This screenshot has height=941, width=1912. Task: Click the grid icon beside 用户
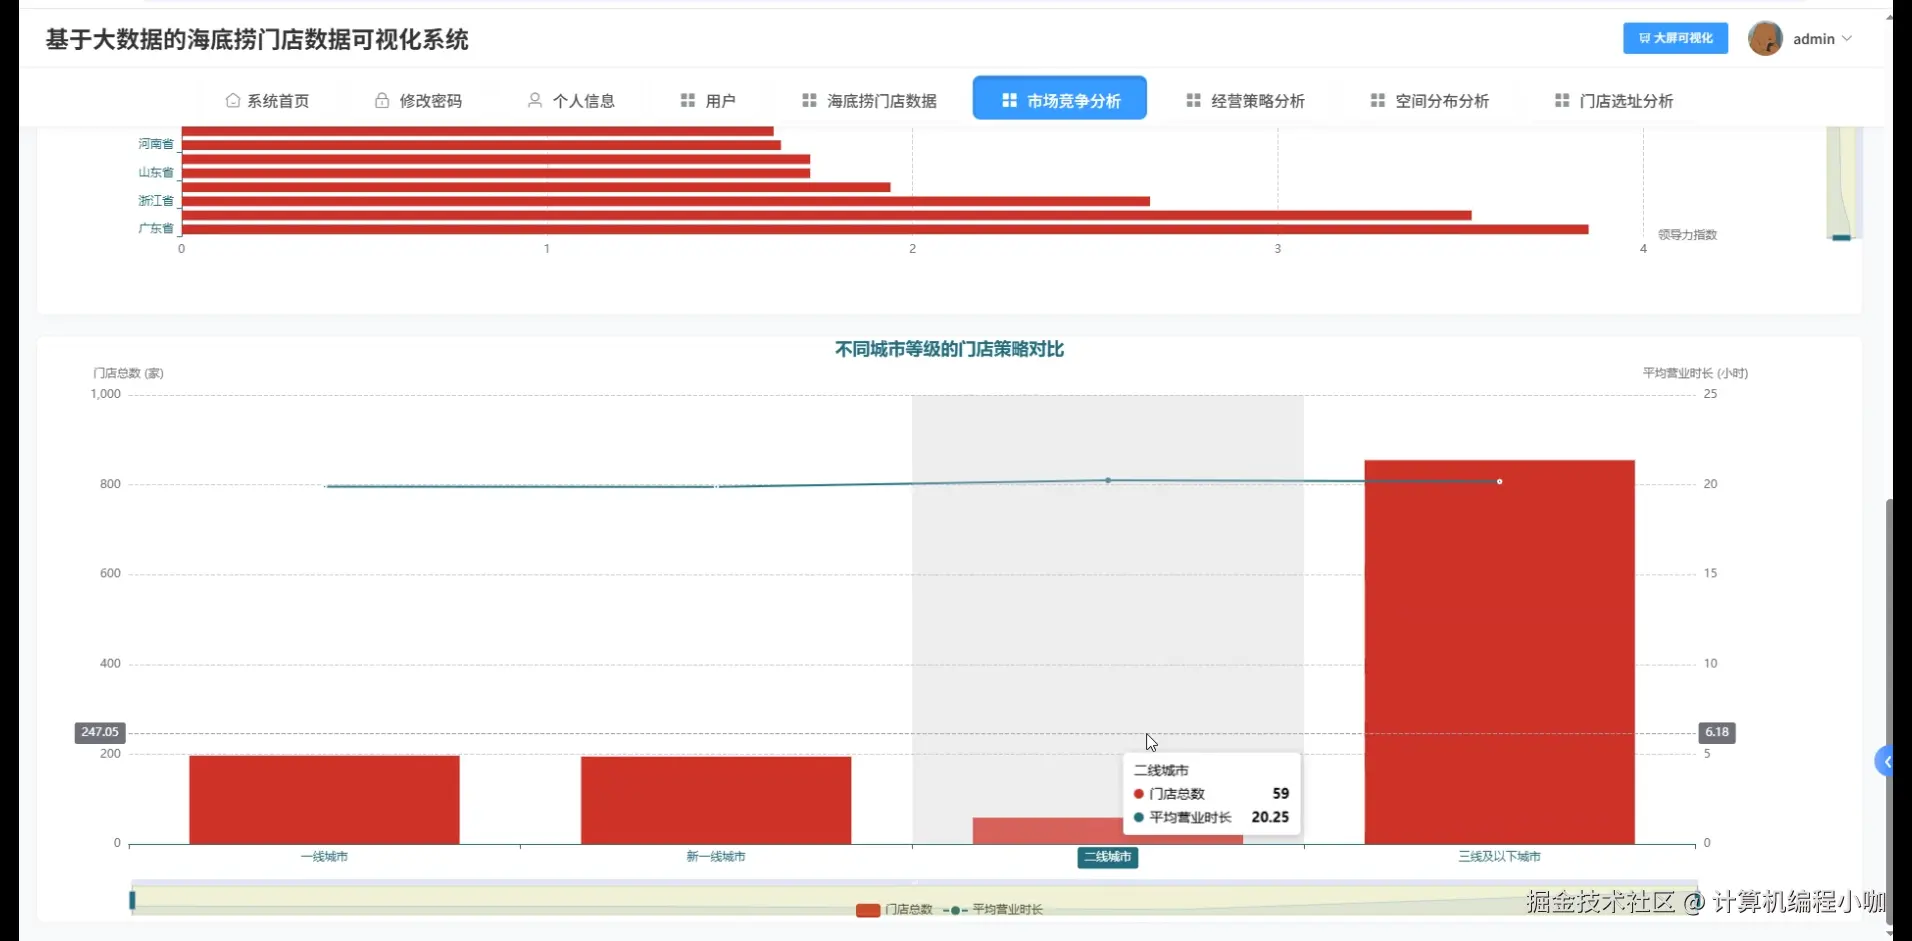pos(688,100)
